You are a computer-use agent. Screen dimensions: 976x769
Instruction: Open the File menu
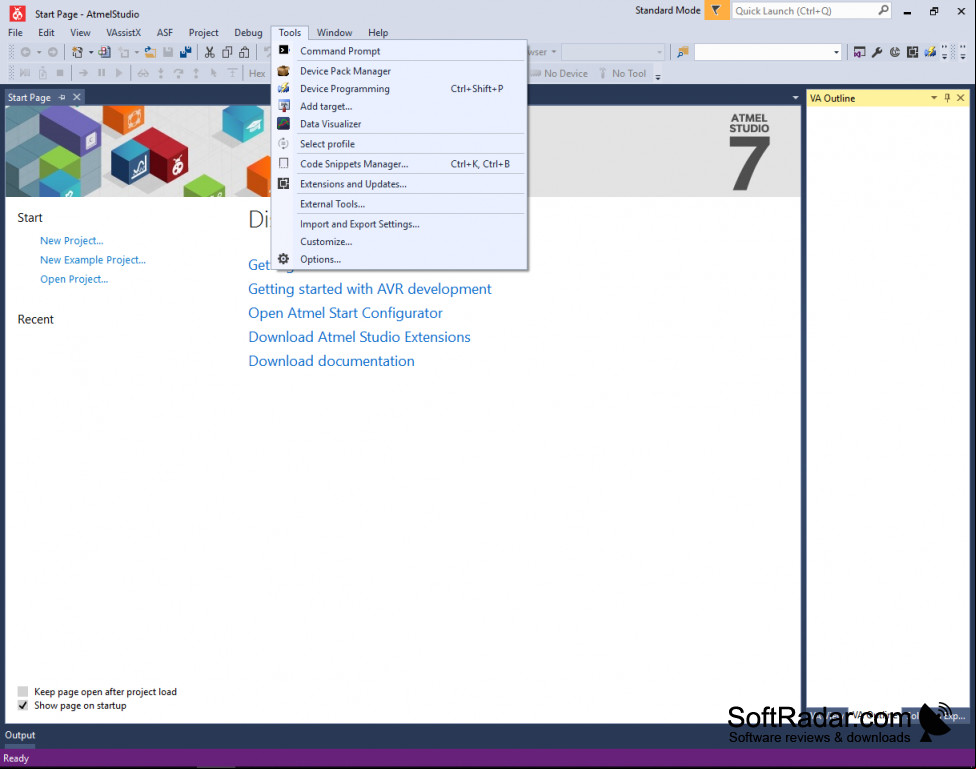[16, 32]
